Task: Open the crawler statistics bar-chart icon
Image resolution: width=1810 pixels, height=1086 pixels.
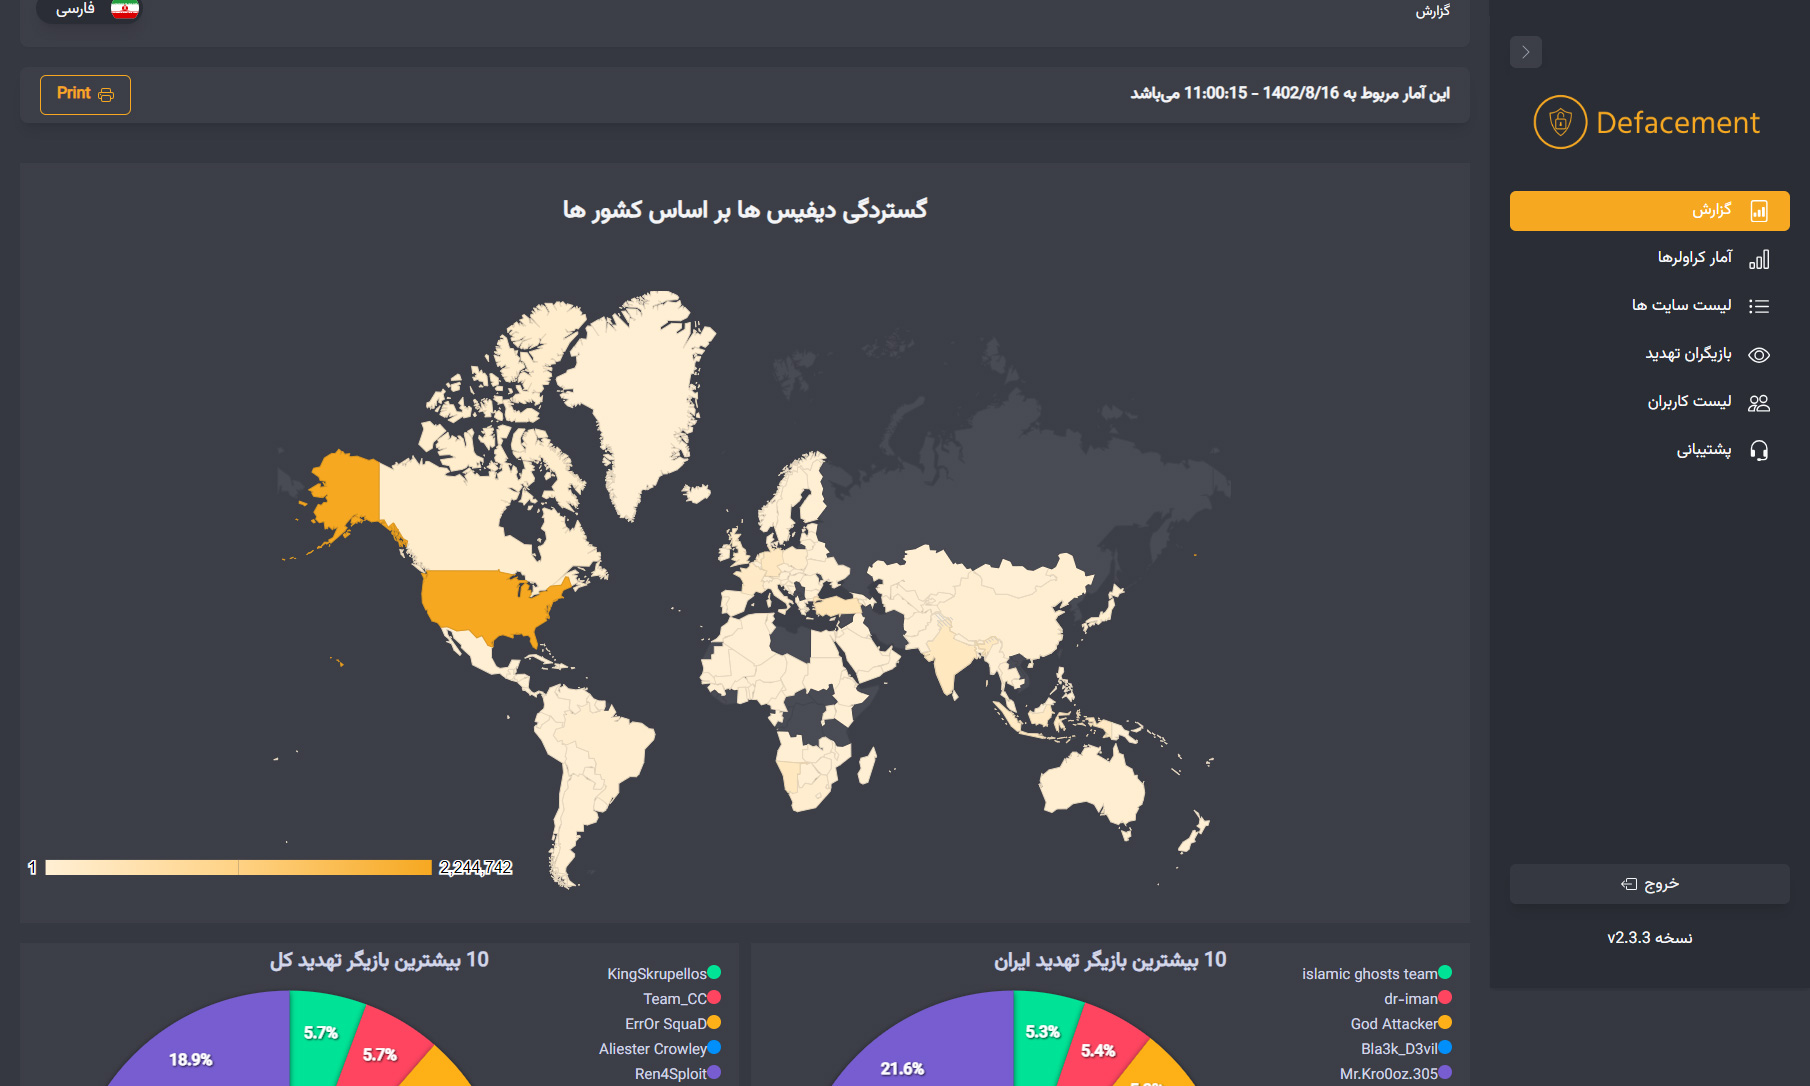Action: tap(1759, 260)
